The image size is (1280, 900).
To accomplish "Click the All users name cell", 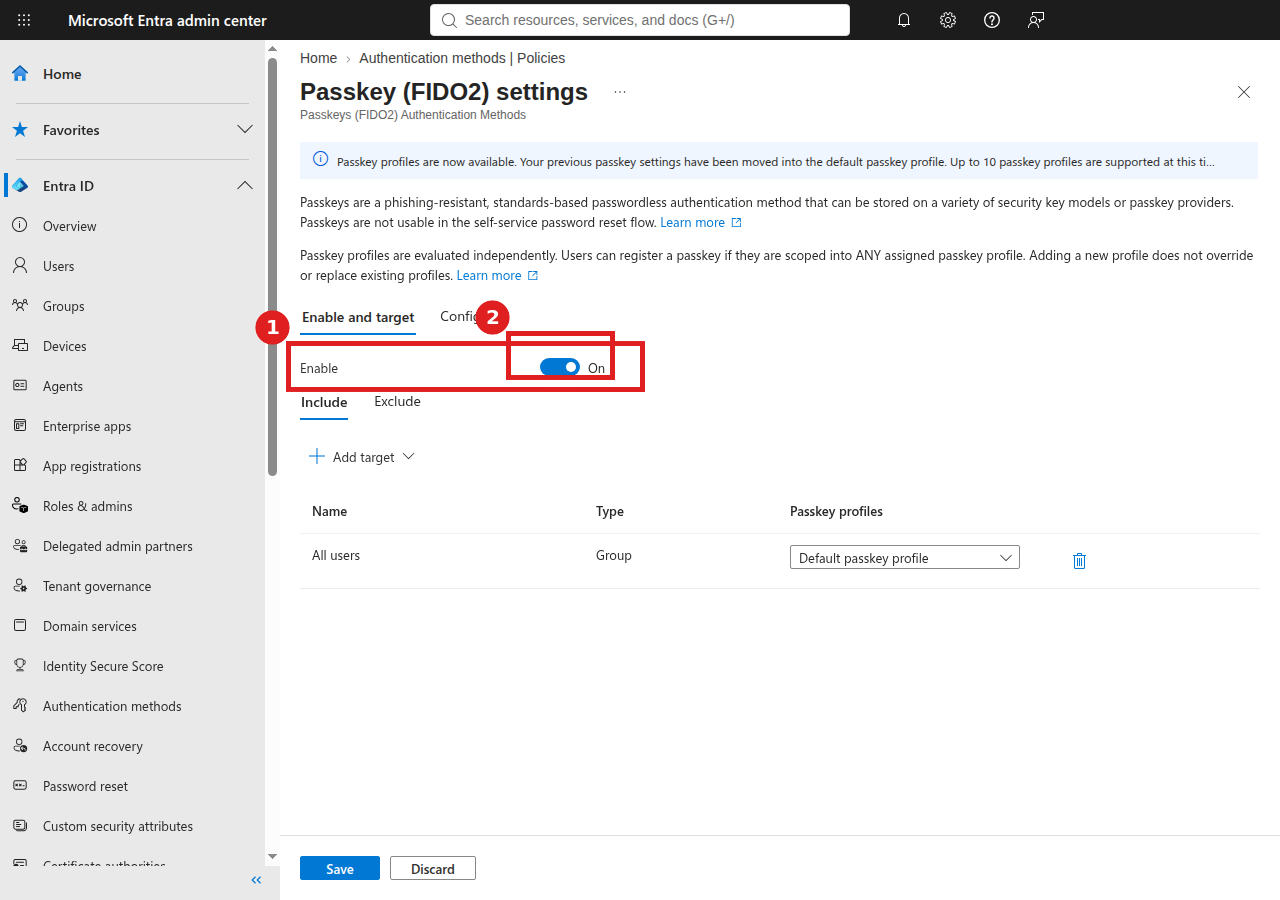I will [x=336, y=555].
